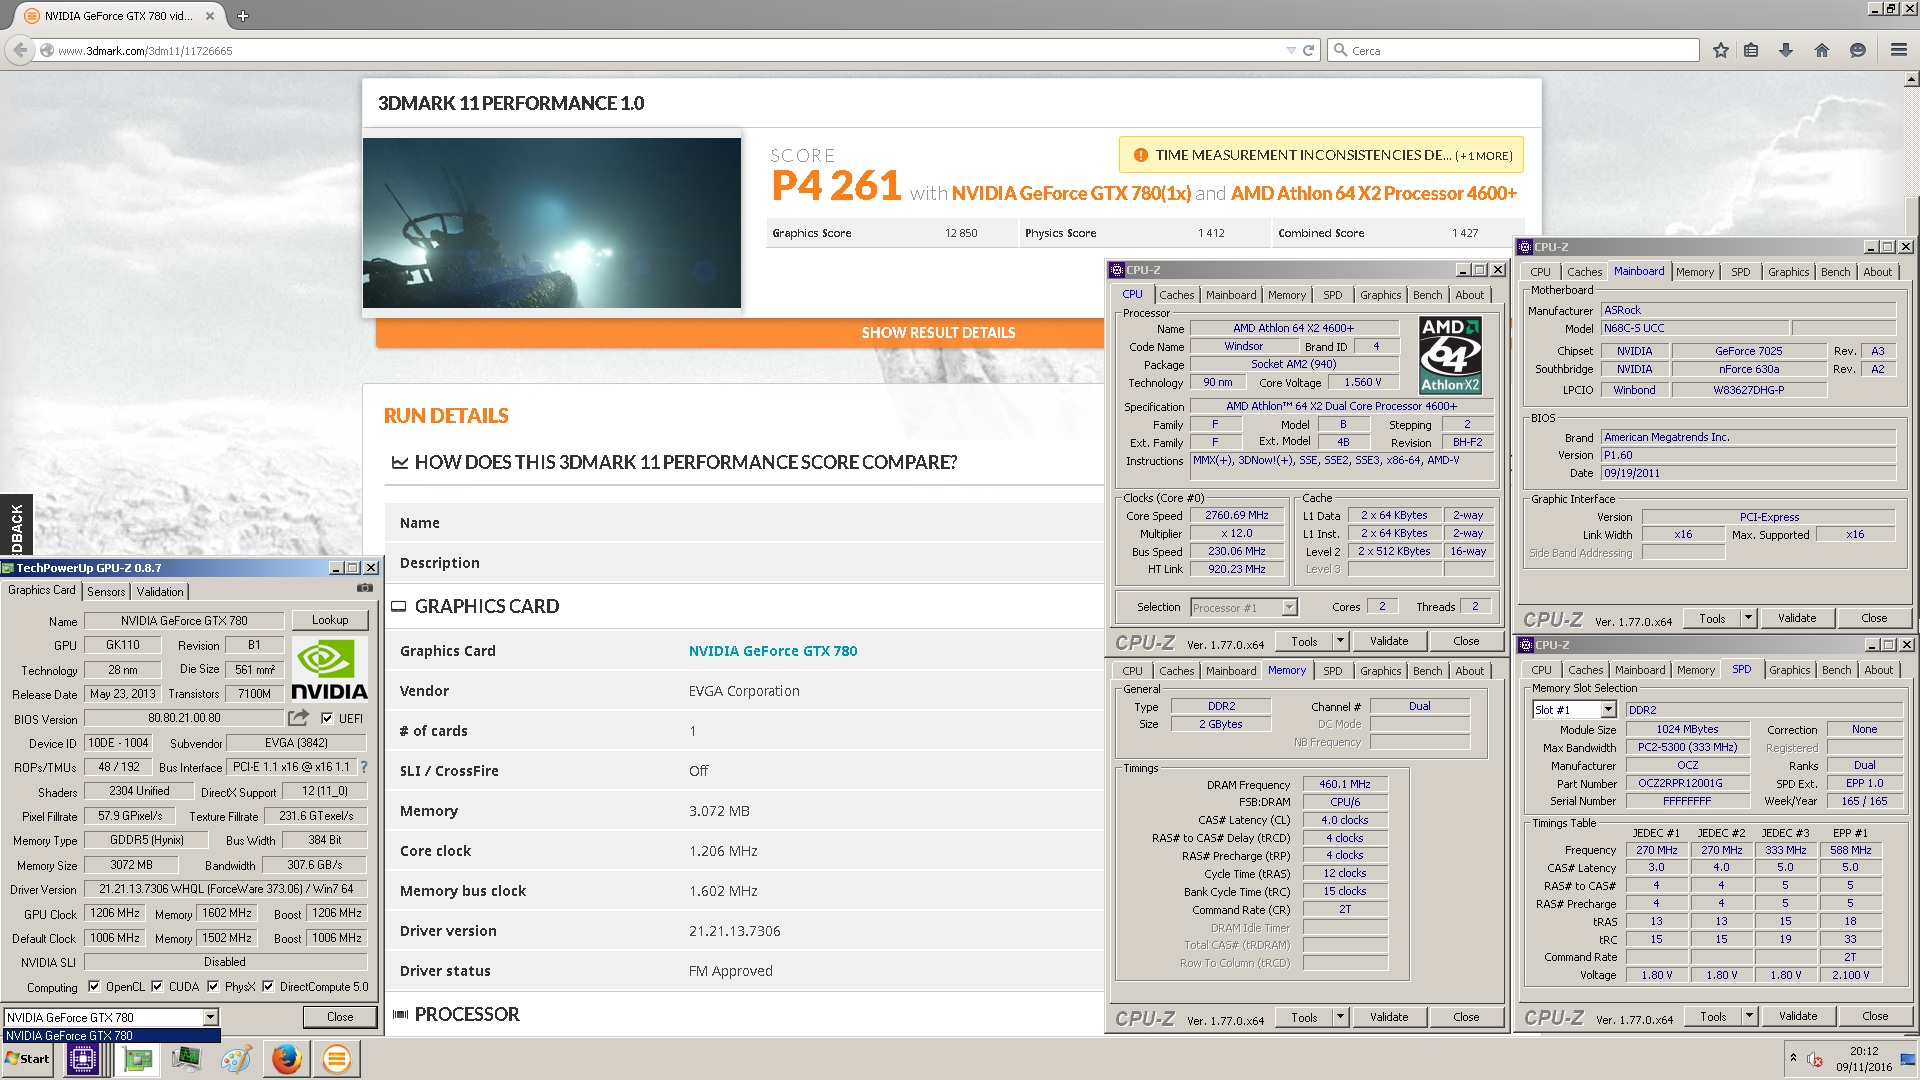The height and width of the screenshot is (1080, 1920).
Task: Close the NVIDIA GeForce GTX 780 browser tab
Action: (x=210, y=16)
